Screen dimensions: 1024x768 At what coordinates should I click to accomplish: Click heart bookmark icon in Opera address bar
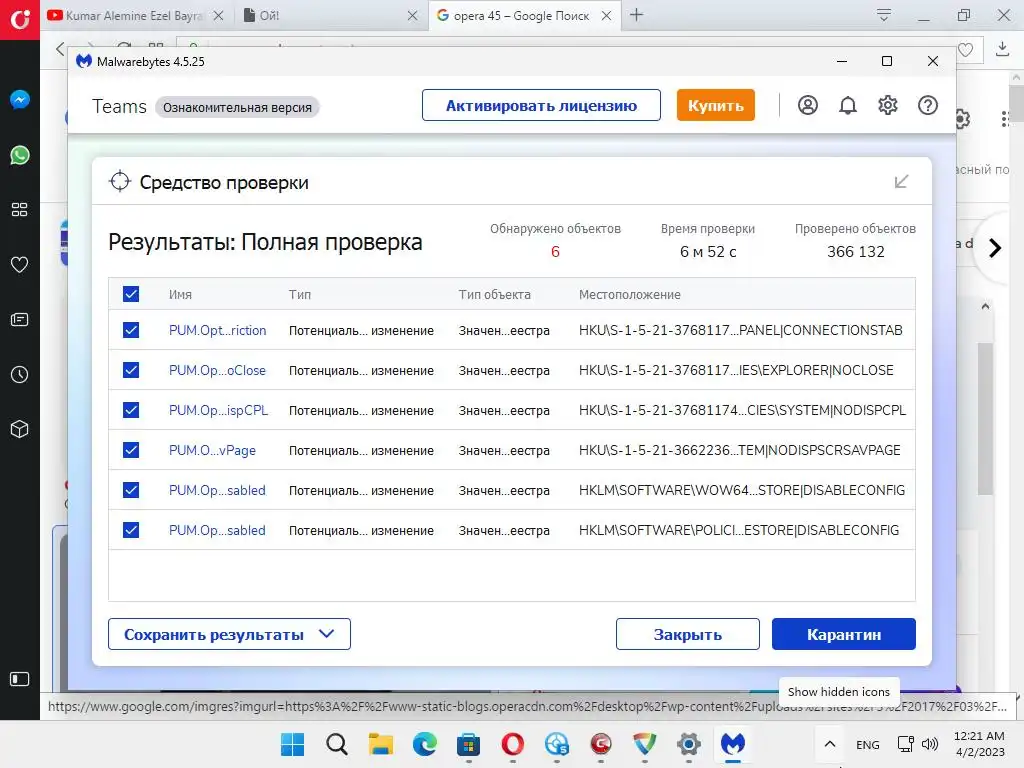pos(965,50)
